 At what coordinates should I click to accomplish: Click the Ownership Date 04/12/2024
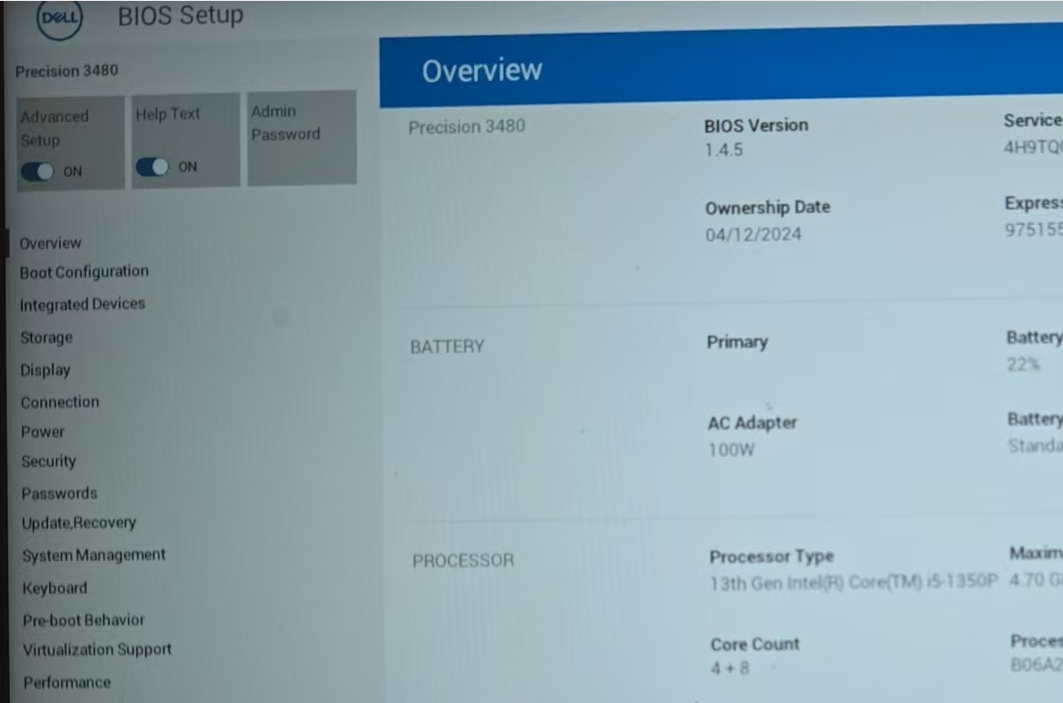(753, 235)
